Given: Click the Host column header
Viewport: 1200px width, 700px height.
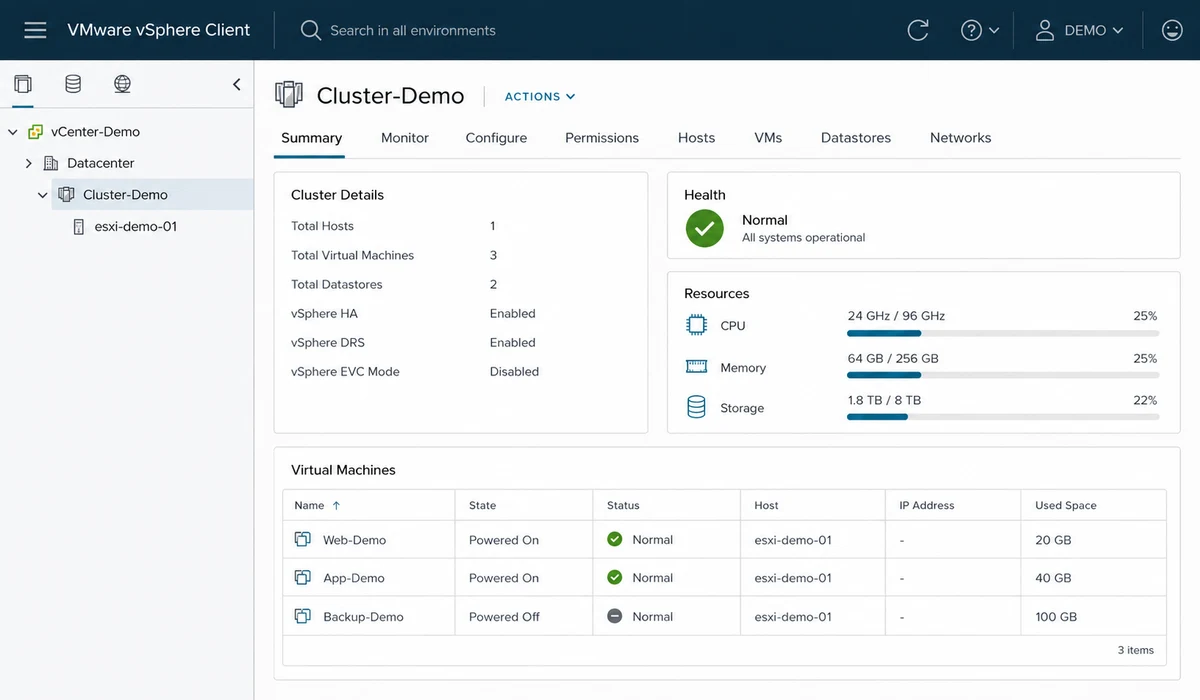Looking at the screenshot, I should (x=813, y=506).
